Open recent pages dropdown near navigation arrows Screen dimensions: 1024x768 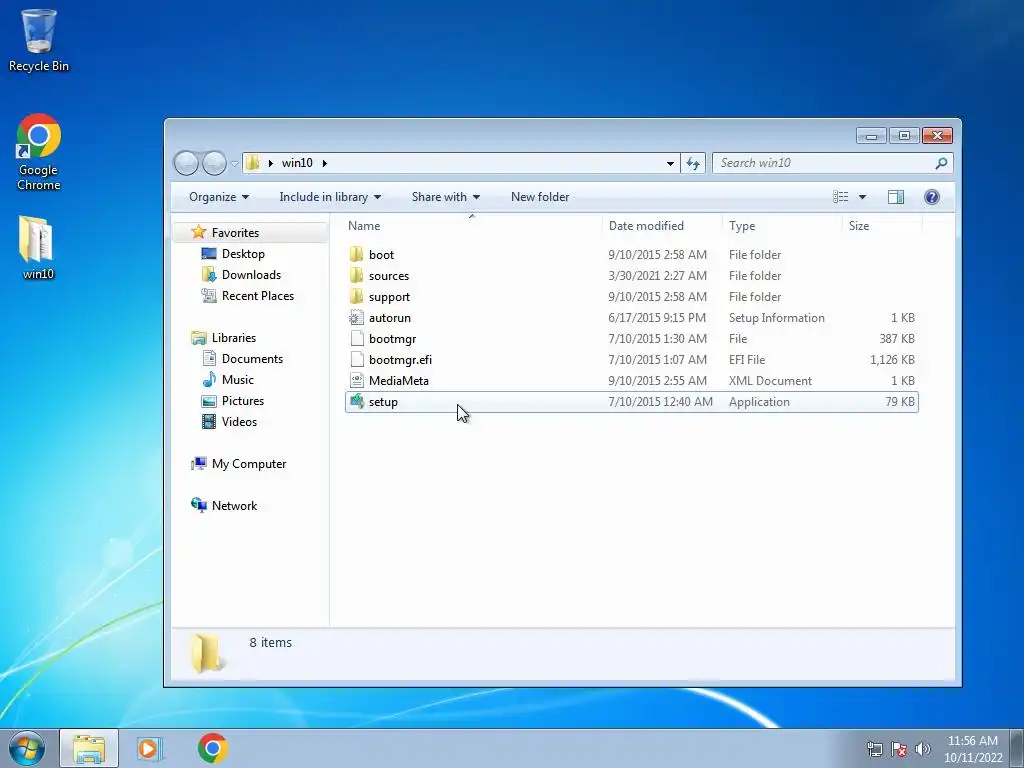234,163
